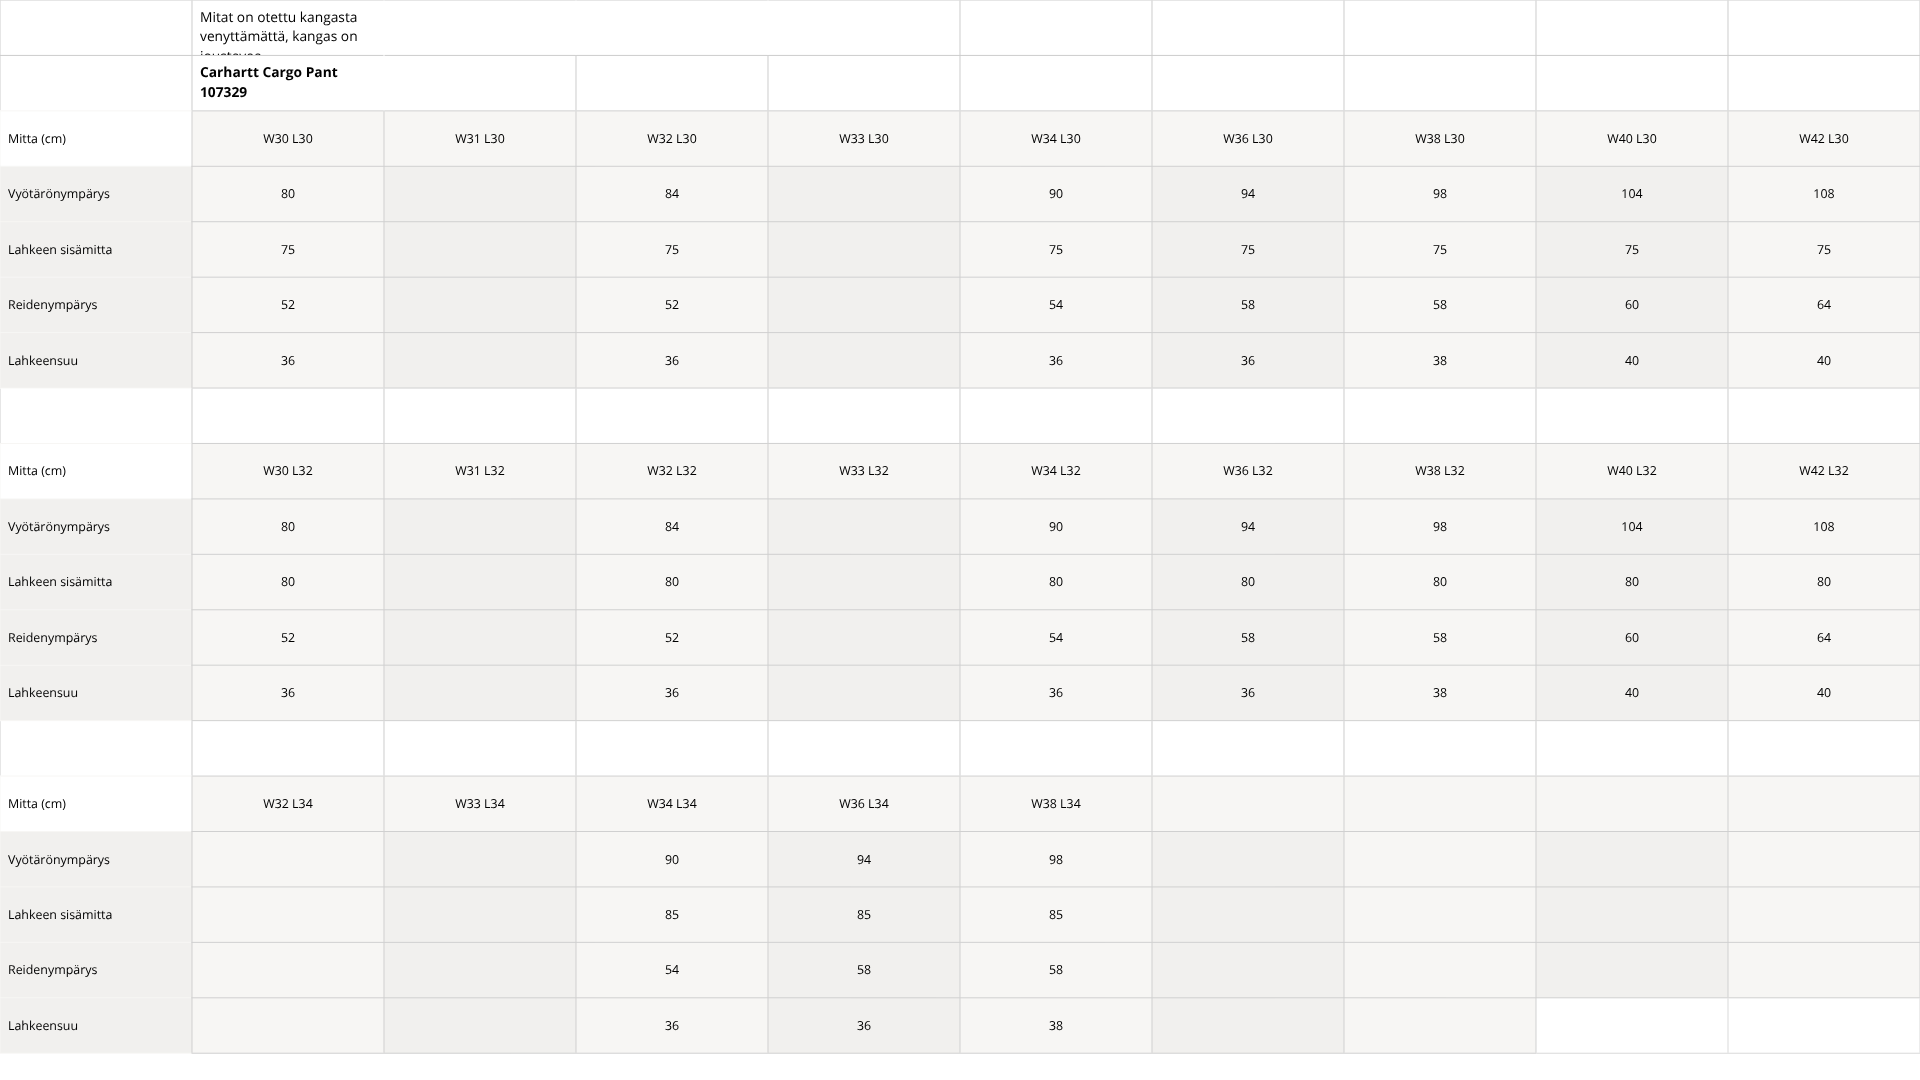Click the Carhartt Cargo Pant 107329 title cell

(x=269, y=82)
